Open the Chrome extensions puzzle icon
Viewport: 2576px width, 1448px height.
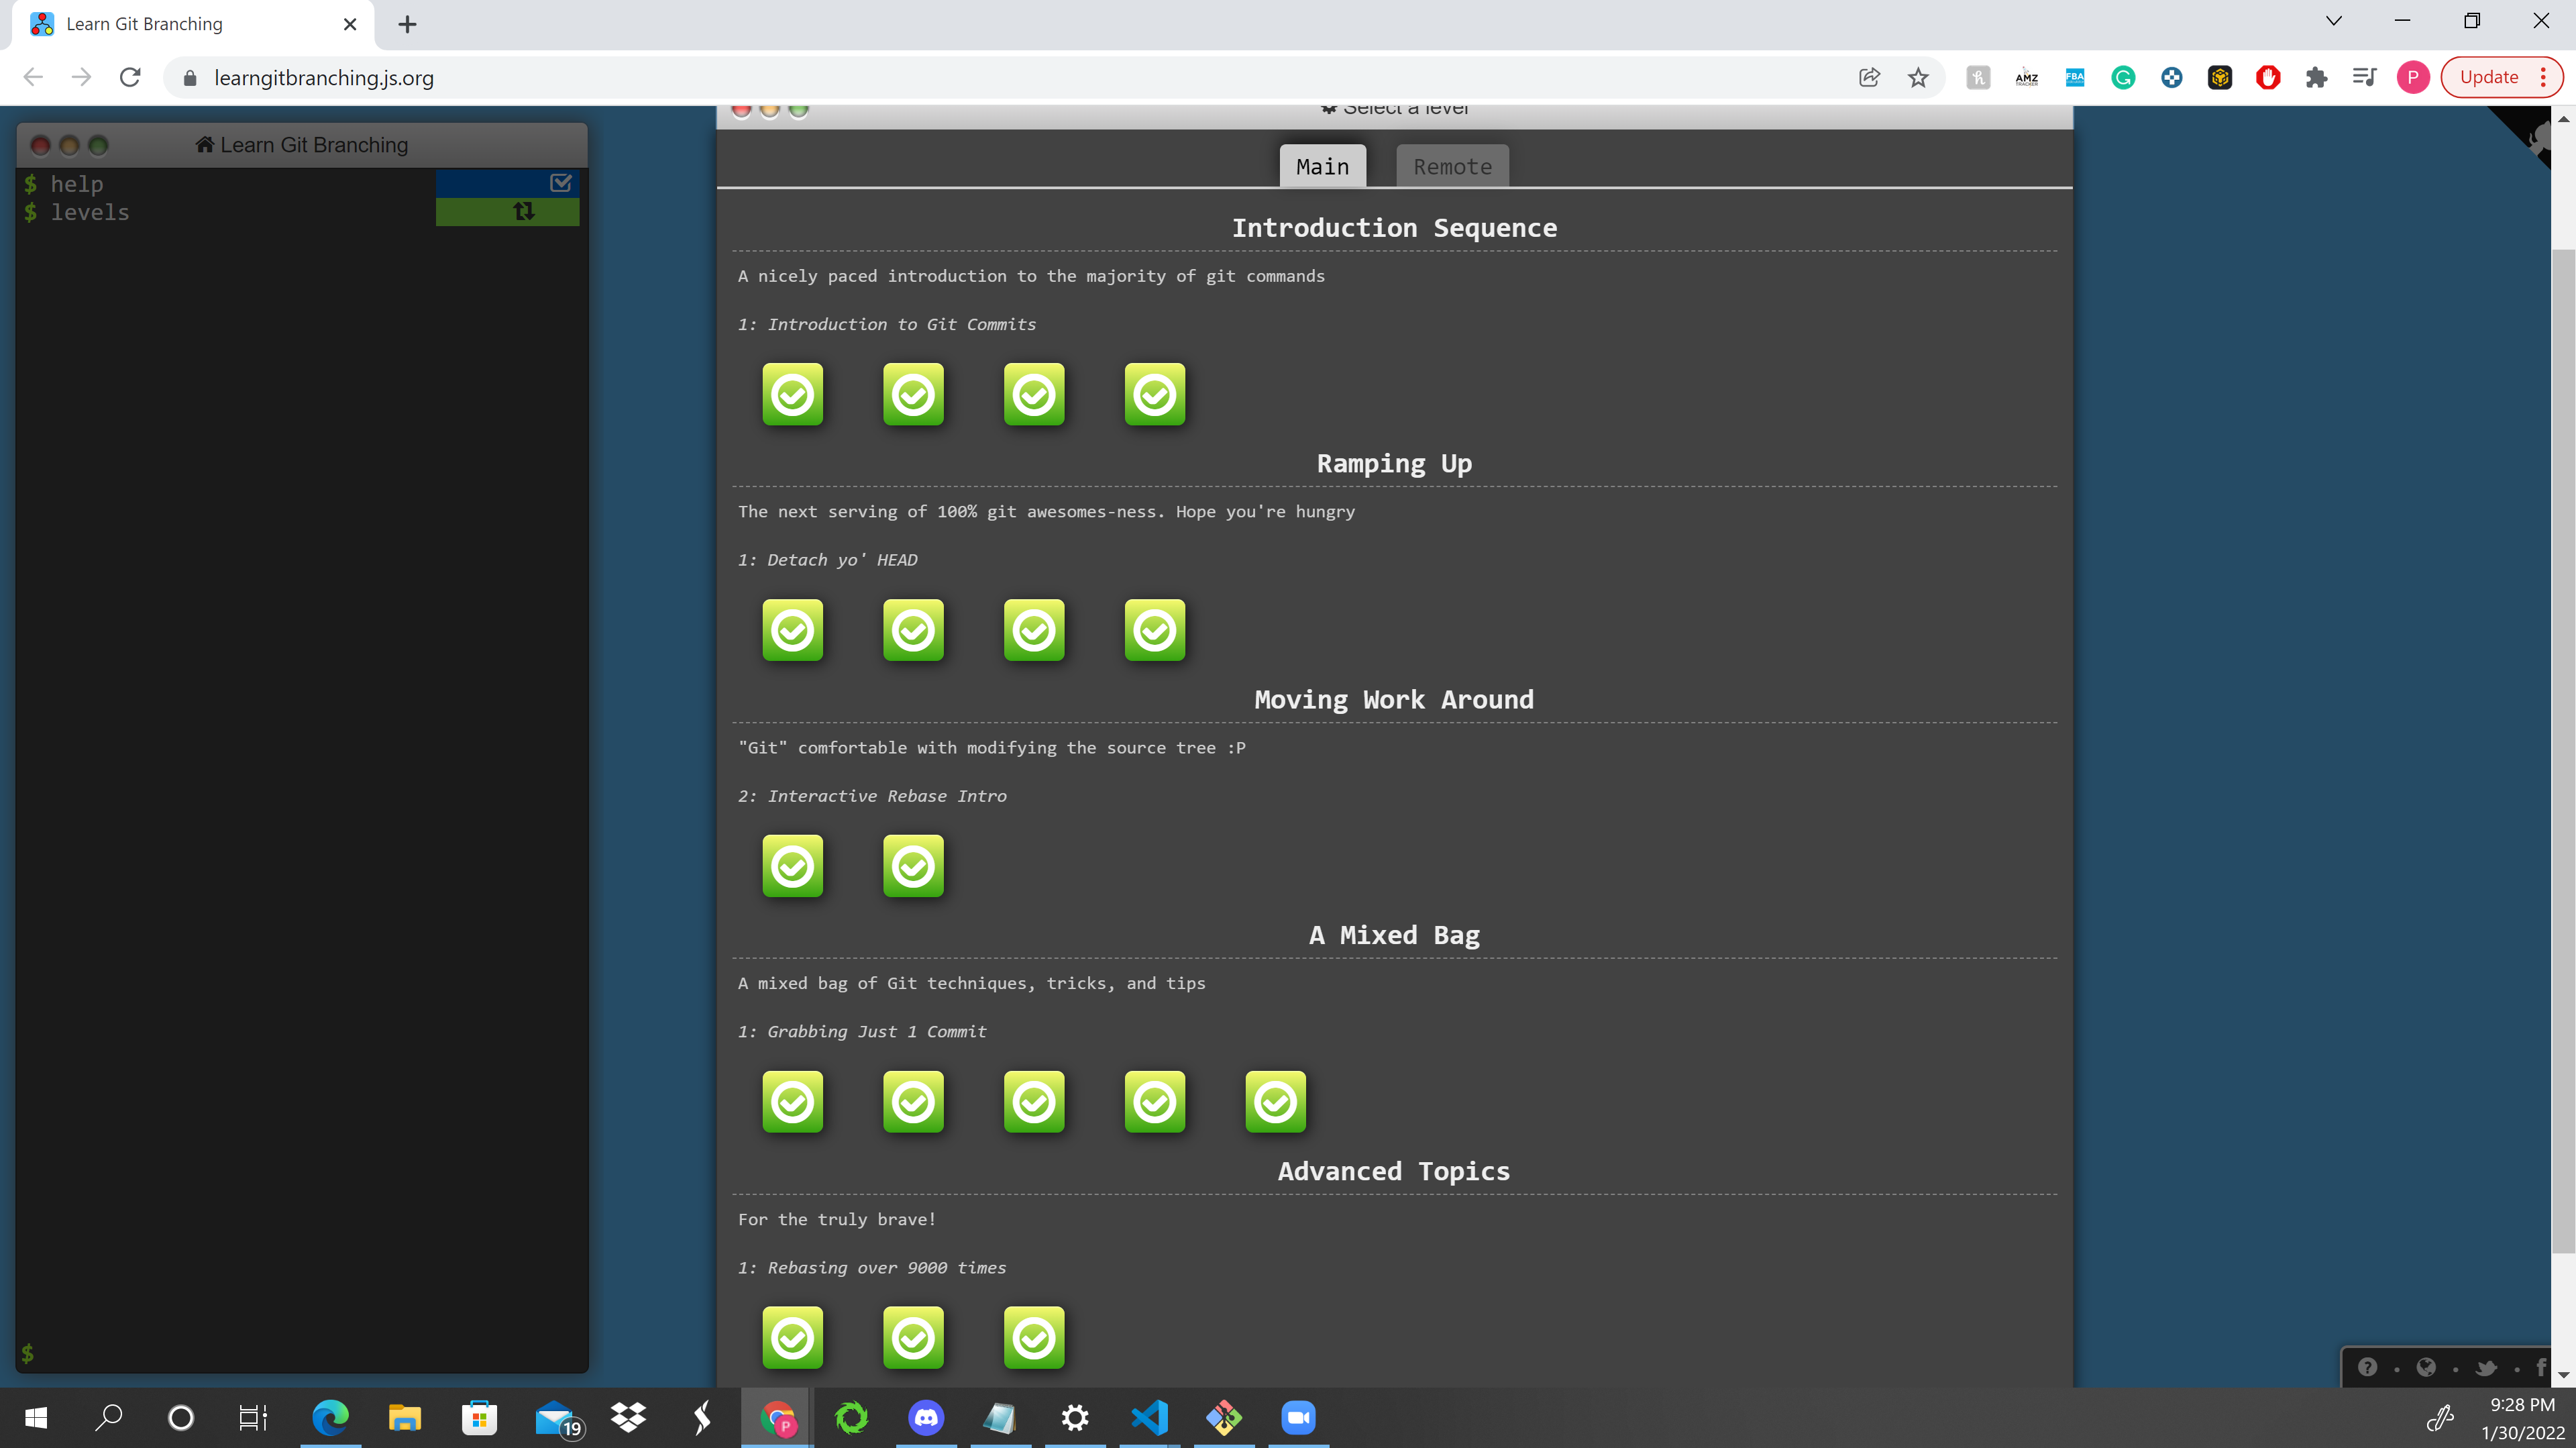[x=2316, y=77]
